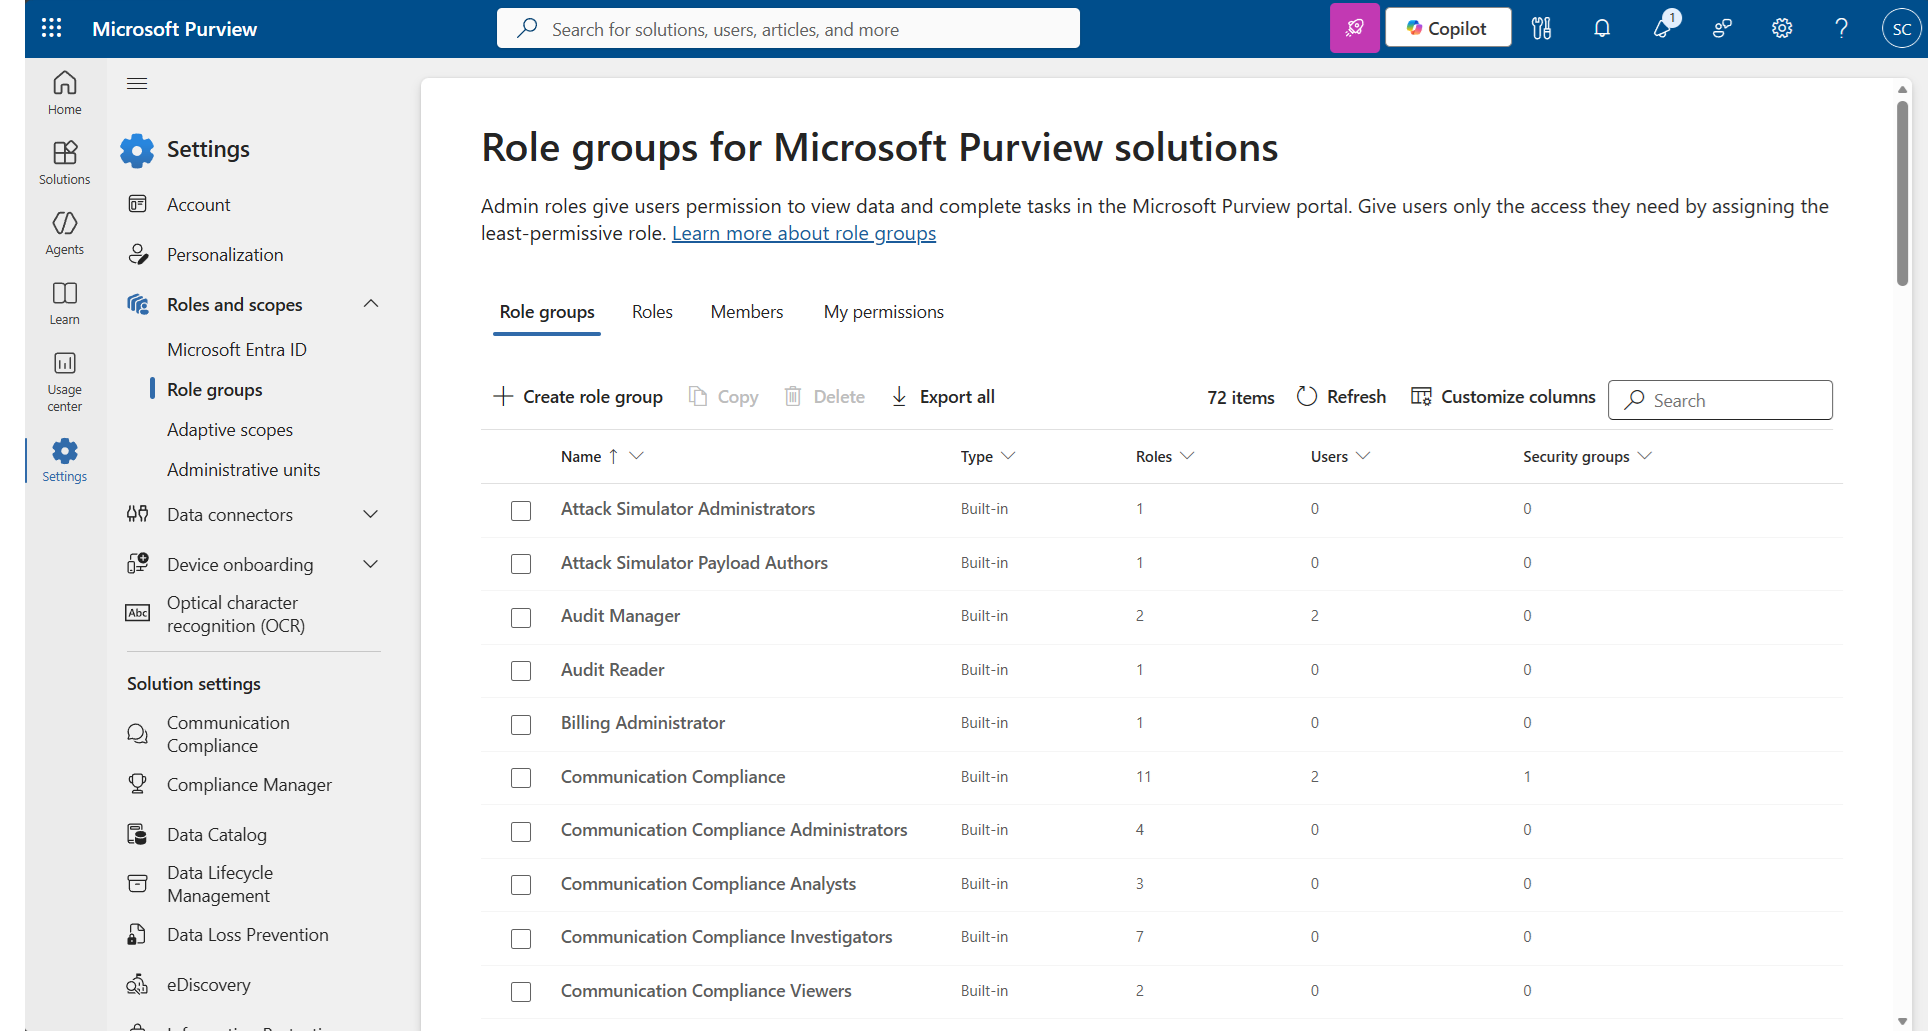Click the Data Loss Prevention icon

[x=138, y=934]
